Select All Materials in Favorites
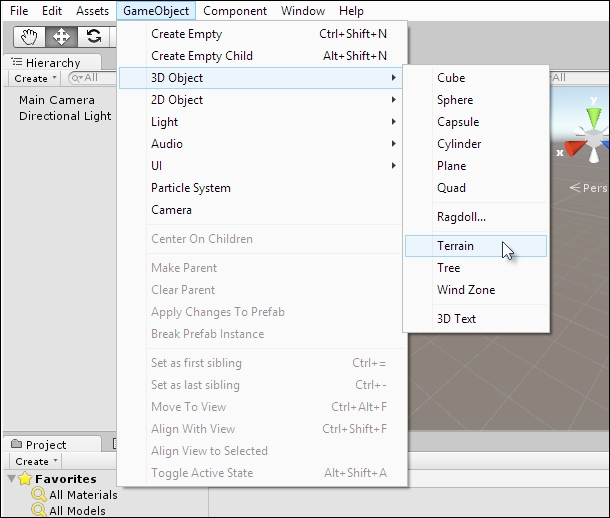 click(x=83, y=495)
